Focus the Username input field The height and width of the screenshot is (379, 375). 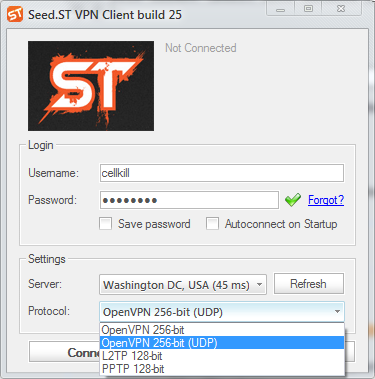(x=222, y=173)
